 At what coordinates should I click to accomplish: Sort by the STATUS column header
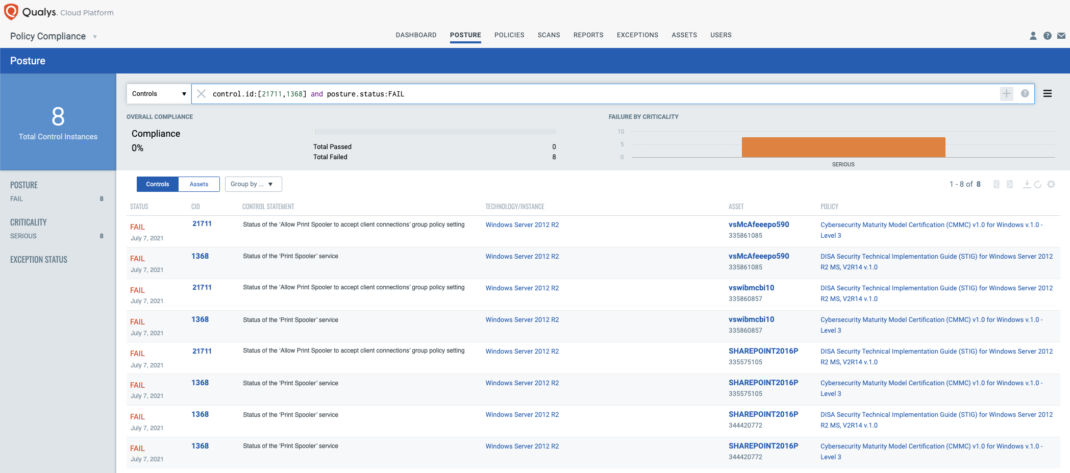tap(139, 206)
